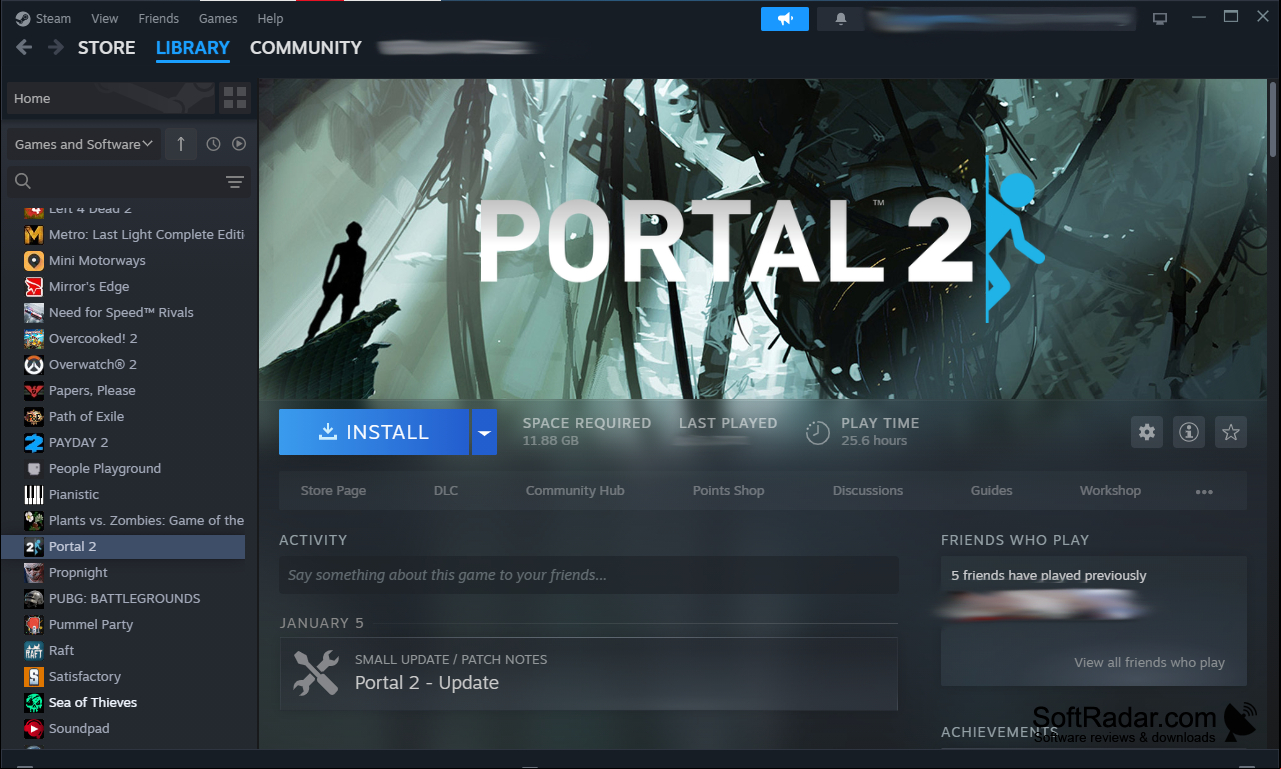
Task: Open Games and Software filter dropdown
Action: [83, 144]
